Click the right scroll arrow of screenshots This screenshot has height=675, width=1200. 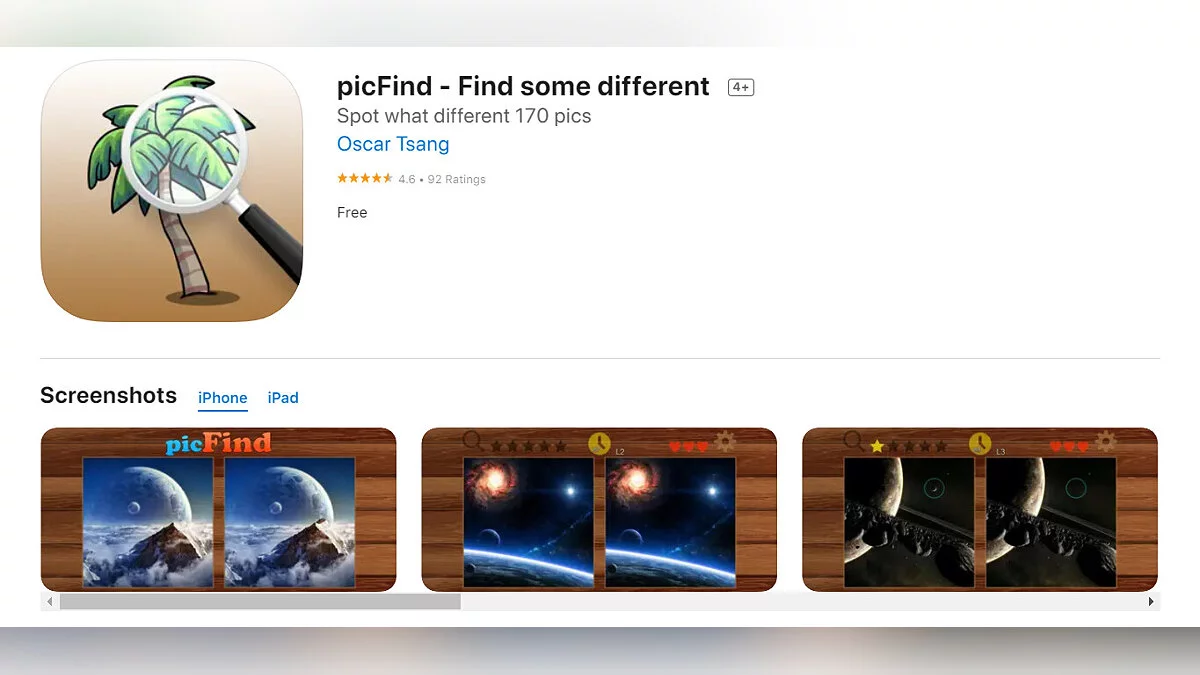coord(1151,602)
